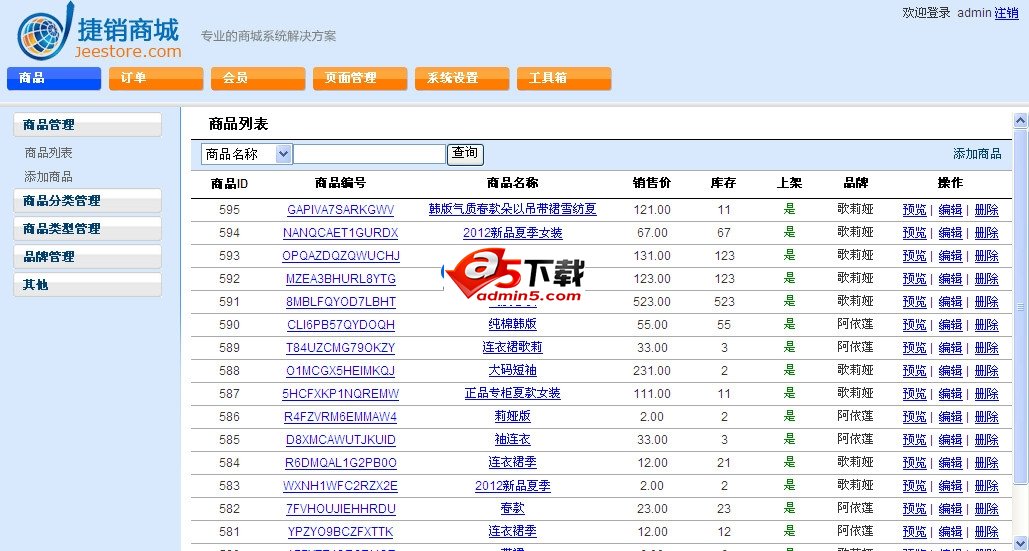The width and height of the screenshot is (1029, 551).
Task: Open product code CLI6PB57QYDOQH
Action: [341, 325]
